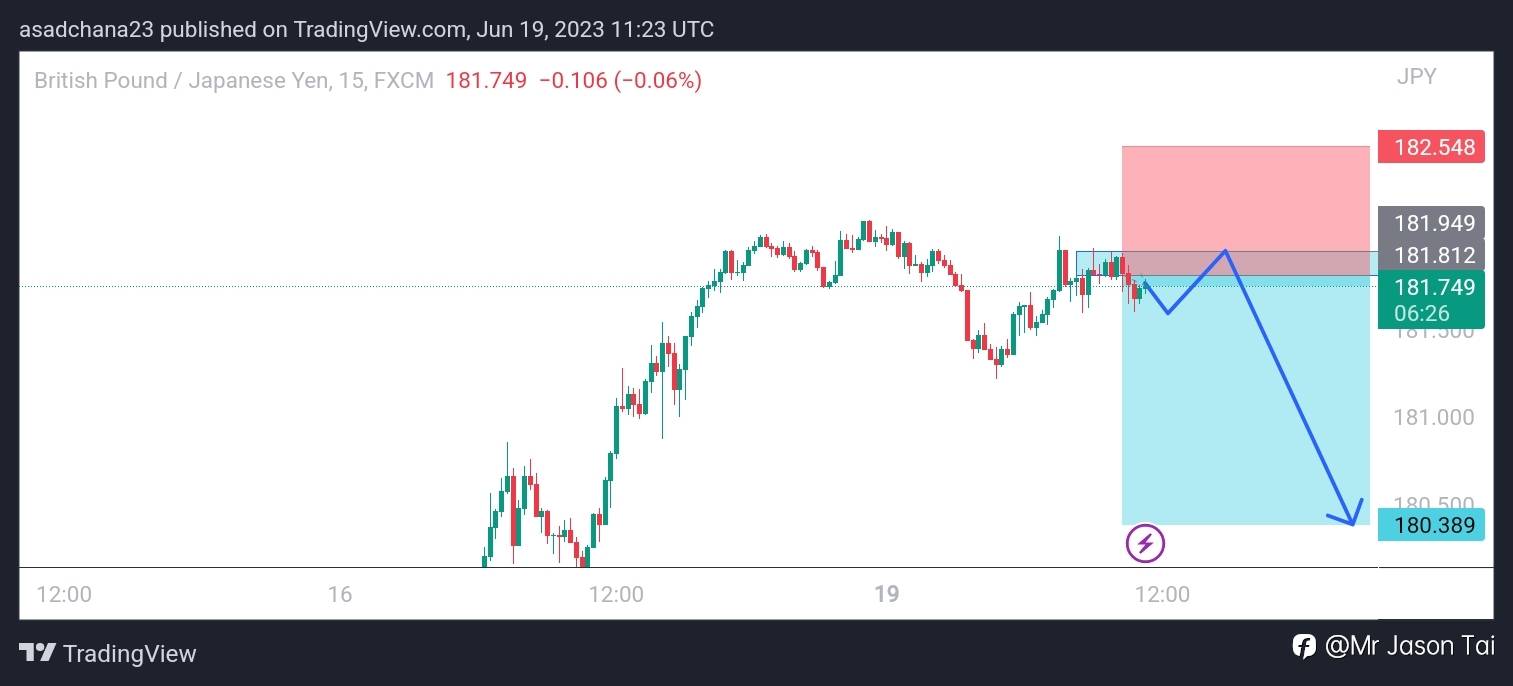Click the green 181.749 current price label
The height and width of the screenshot is (686, 1513).
tap(1431, 287)
